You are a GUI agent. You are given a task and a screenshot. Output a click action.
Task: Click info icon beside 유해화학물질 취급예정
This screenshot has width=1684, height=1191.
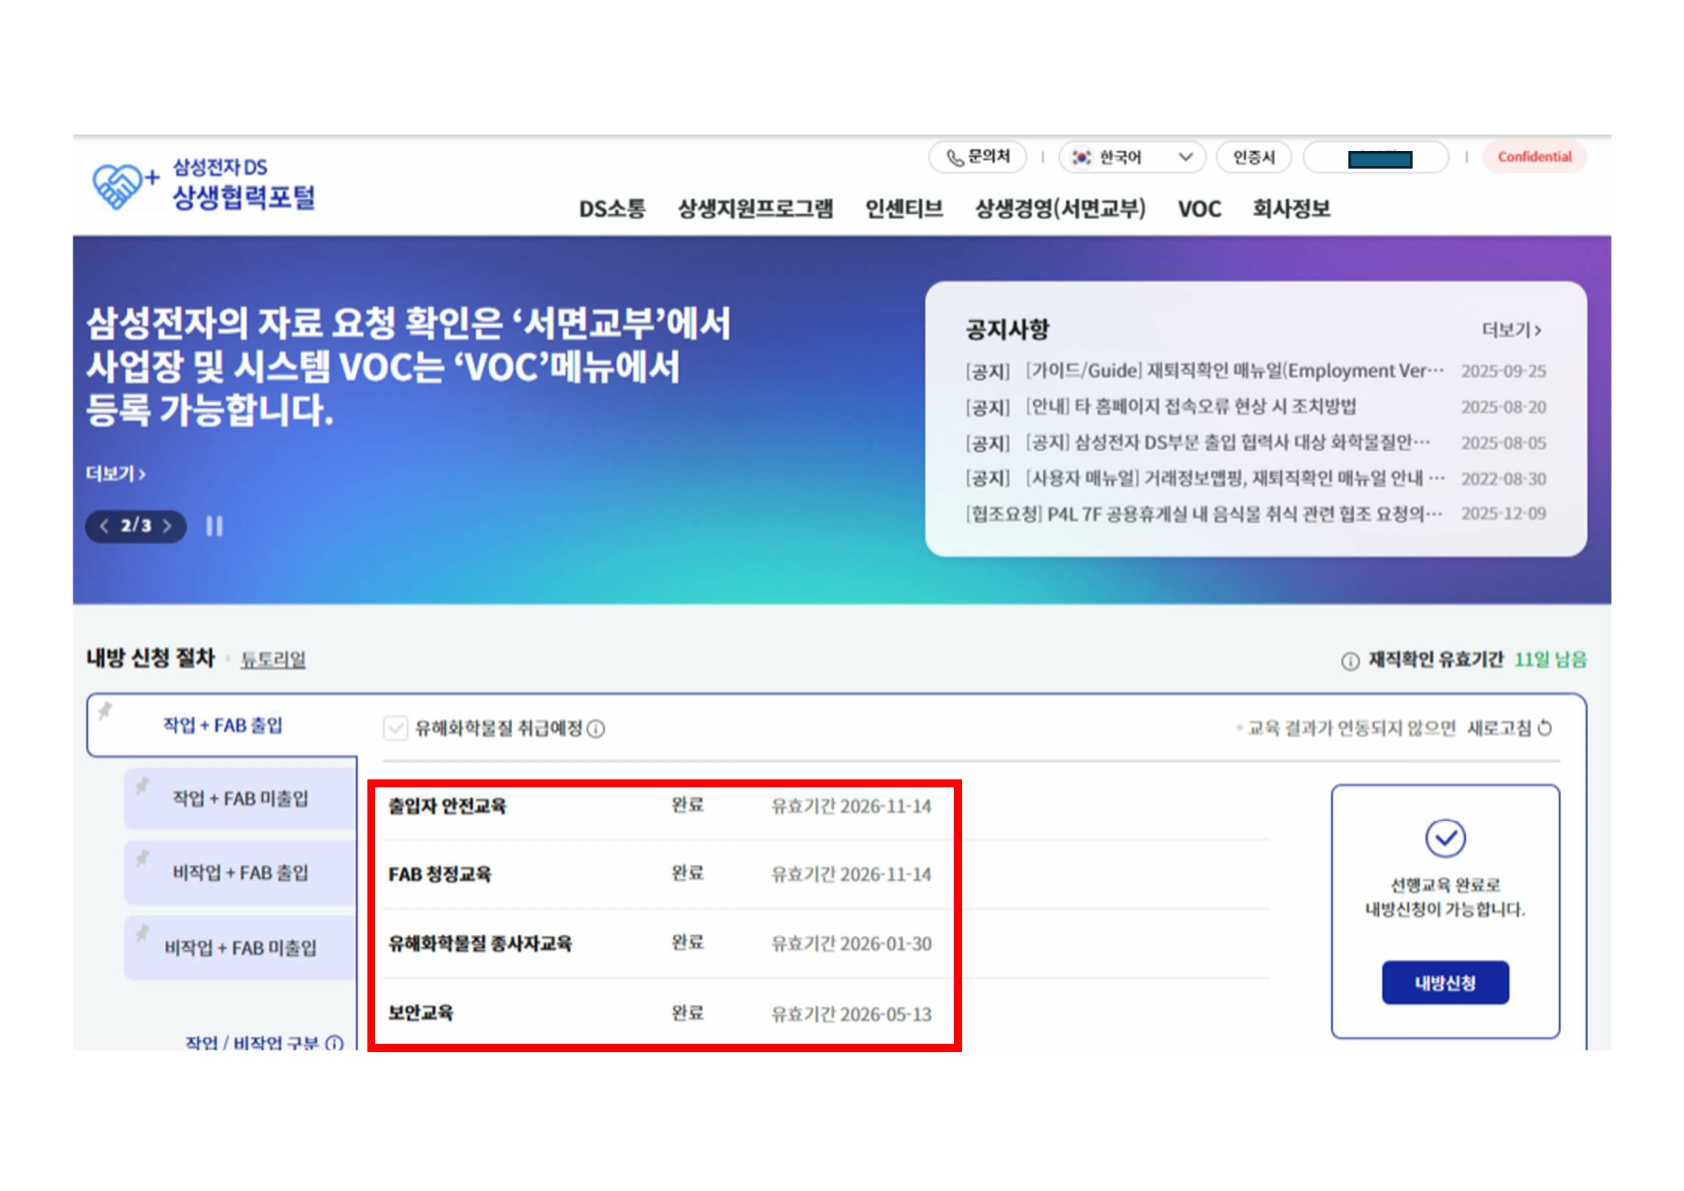(x=597, y=729)
